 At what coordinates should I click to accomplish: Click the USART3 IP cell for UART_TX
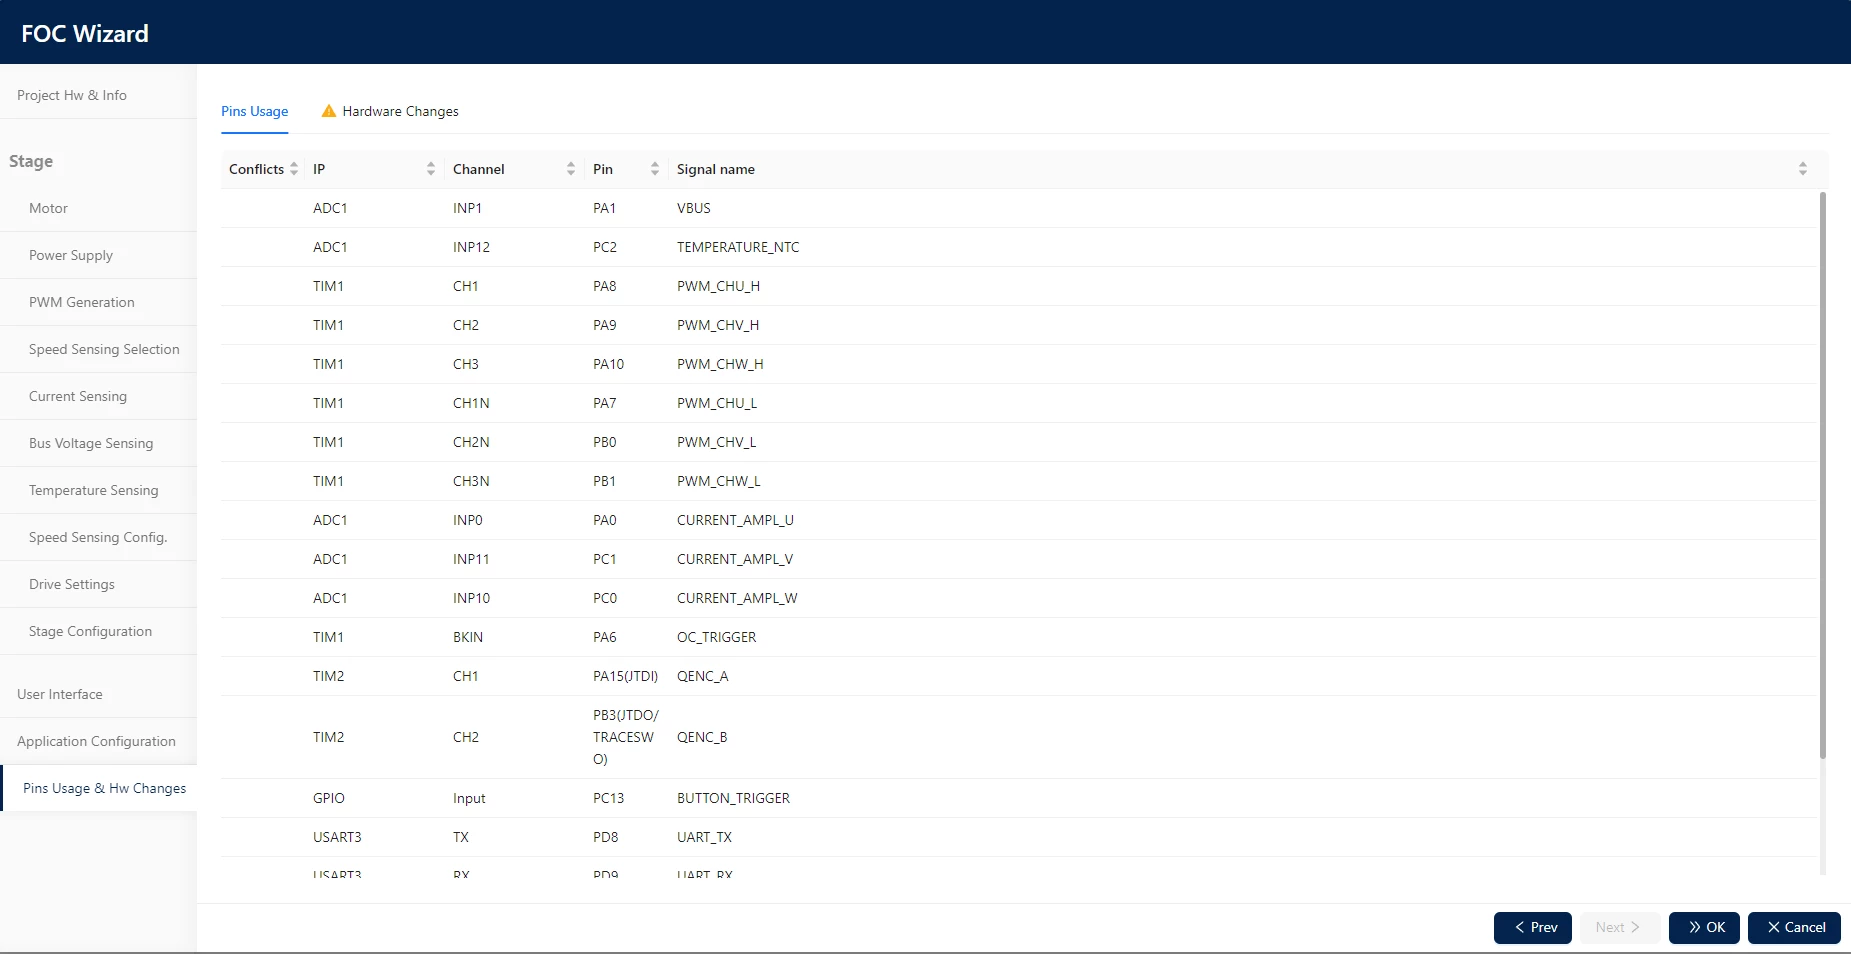coord(337,837)
